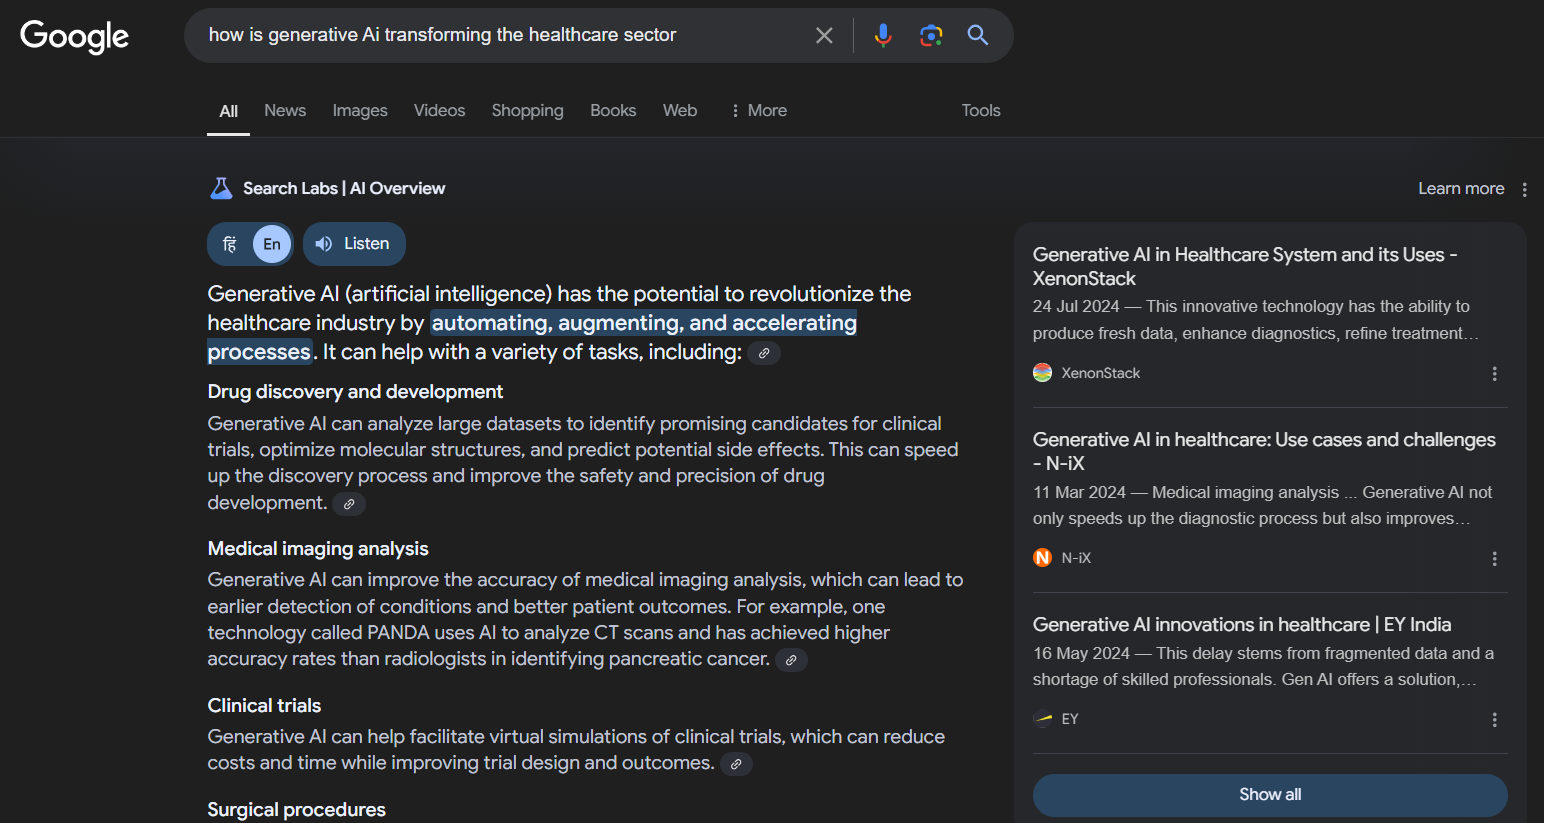Open source link after Clinical trials paragraph
Viewport: 1544px width, 823px height.
[736, 764]
